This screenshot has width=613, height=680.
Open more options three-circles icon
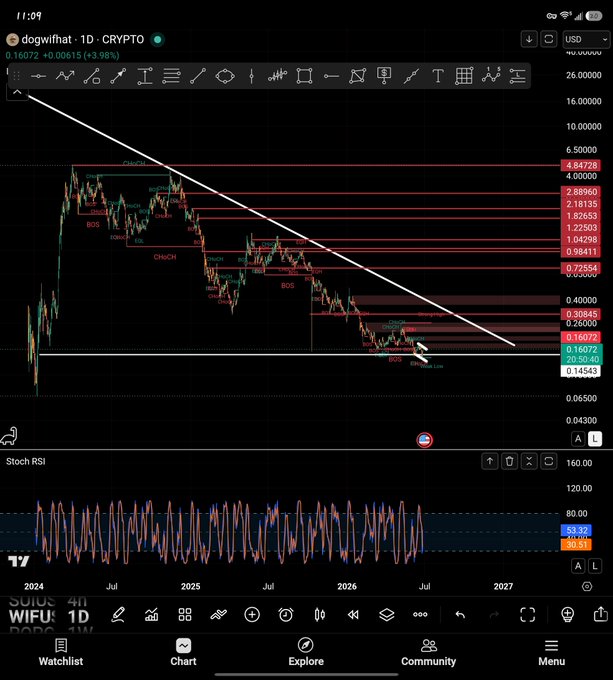click(420, 615)
